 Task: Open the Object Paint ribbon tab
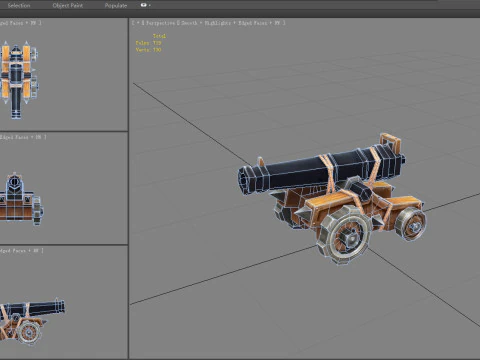(68, 5)
